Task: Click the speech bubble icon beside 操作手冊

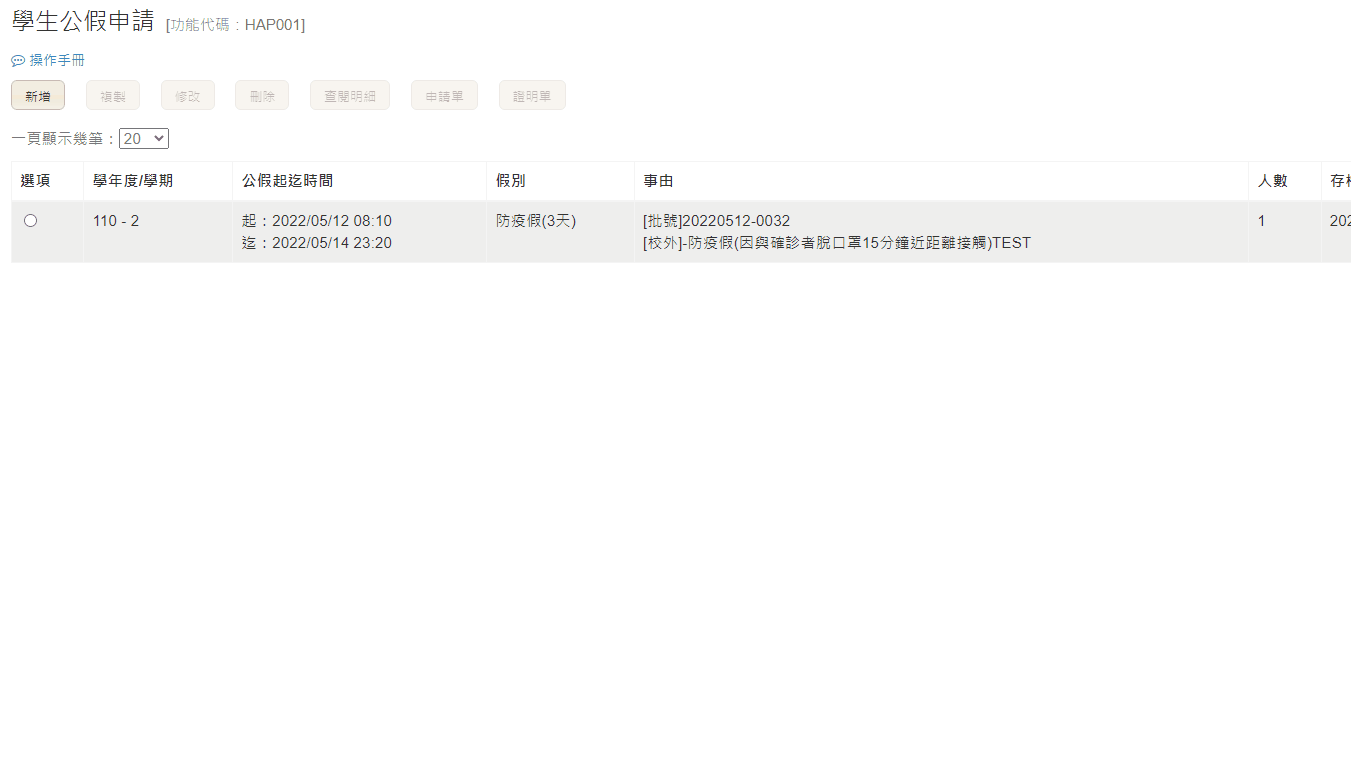Action: 18,61
